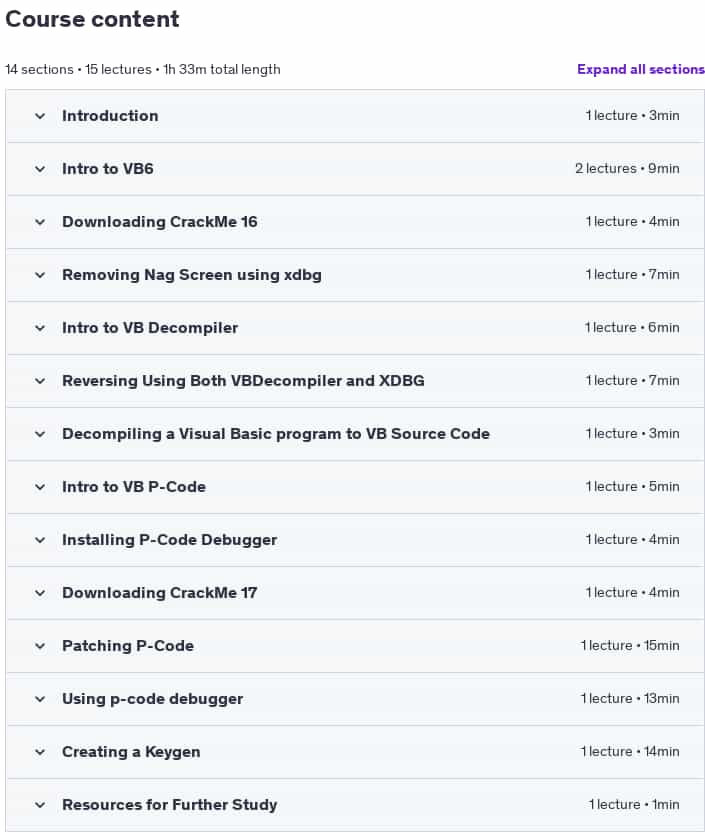Expand Patching P-Code chevron
The width and height of the screenshot is (705, 832).
point(40,646)
